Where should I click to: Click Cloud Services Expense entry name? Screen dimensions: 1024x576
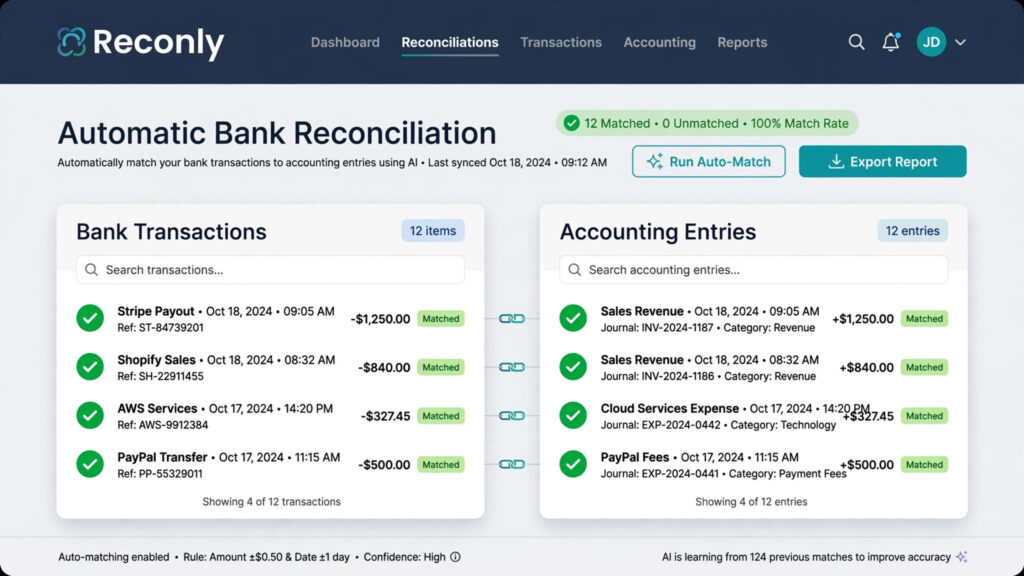pyautogui.click(x=669, y=409)
